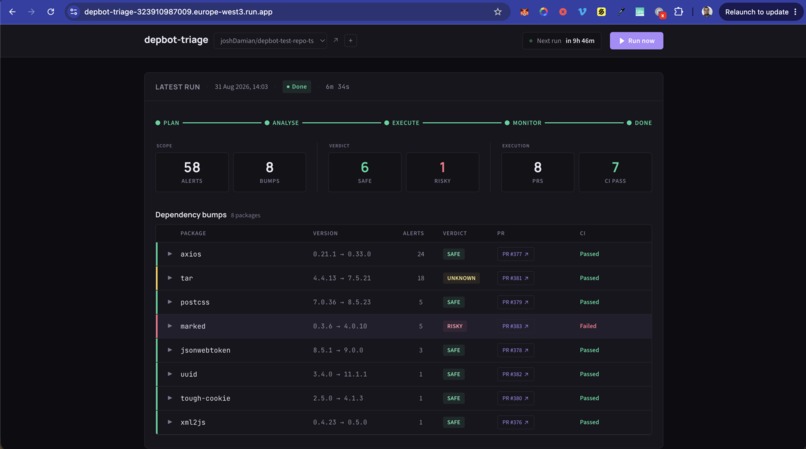Click the PACKAGE column header

(193, 234)
